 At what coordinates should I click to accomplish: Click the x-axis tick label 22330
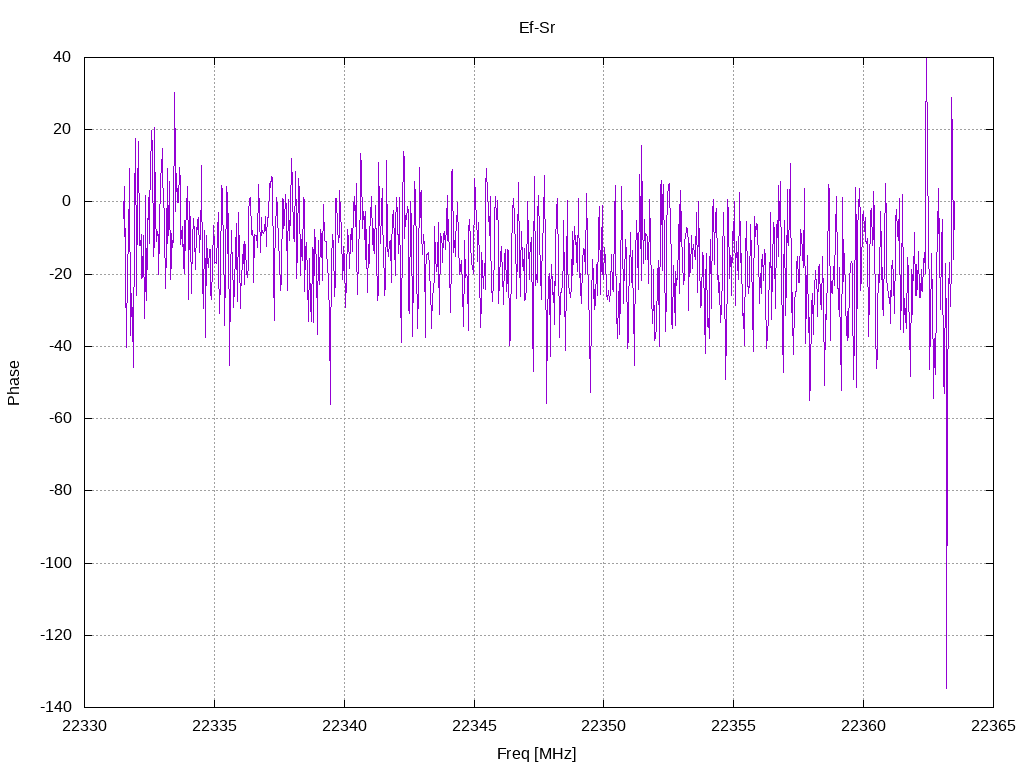pyautogui.click(x=84, y=726)
